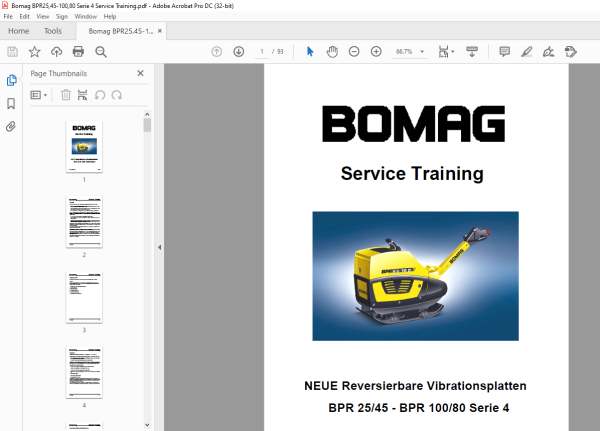
Task: Switch to the Tools tab
Action: click(53, 31)
